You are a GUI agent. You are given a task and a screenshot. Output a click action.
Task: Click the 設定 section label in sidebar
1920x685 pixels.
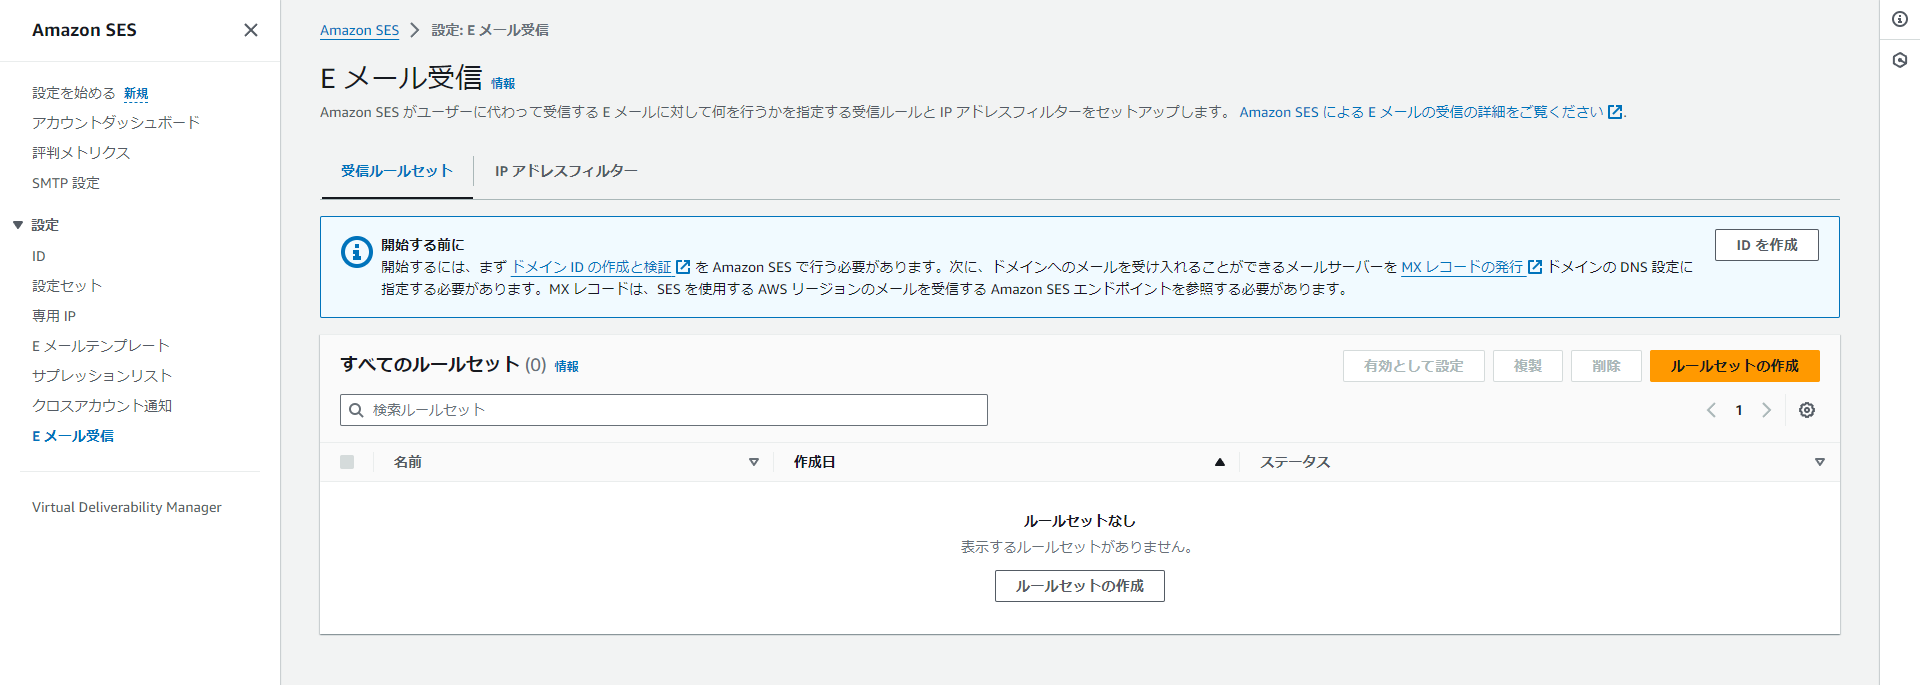pyautogui.click(x=45, y=225)
